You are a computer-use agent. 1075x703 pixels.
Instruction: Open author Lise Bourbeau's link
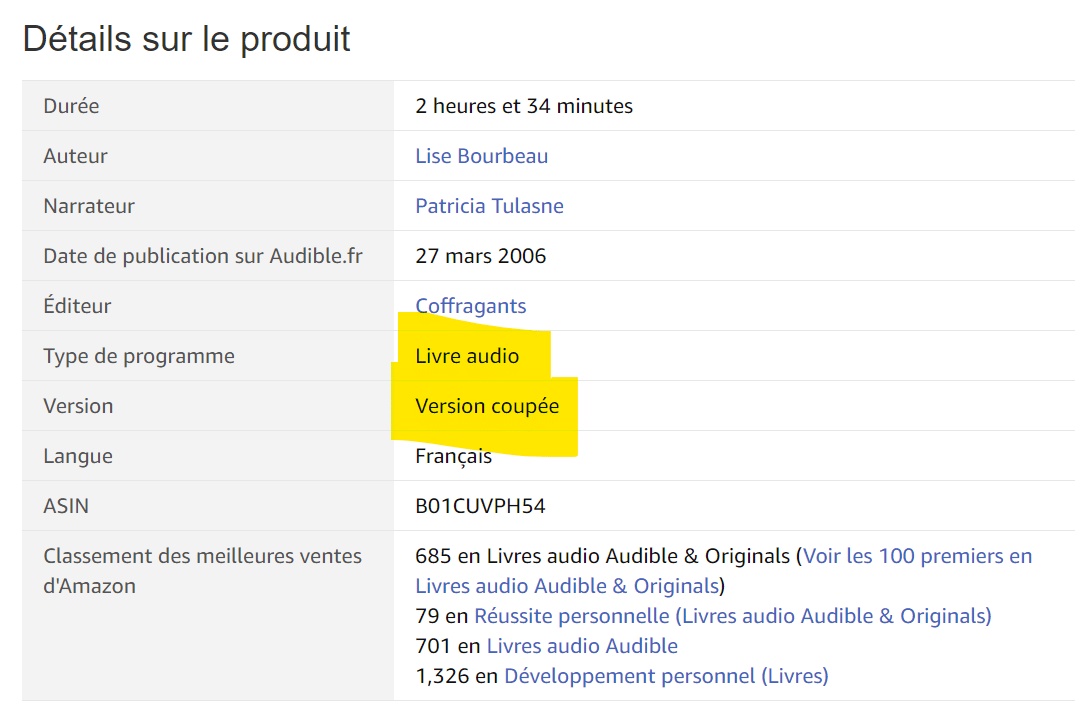tap(481, 156)
